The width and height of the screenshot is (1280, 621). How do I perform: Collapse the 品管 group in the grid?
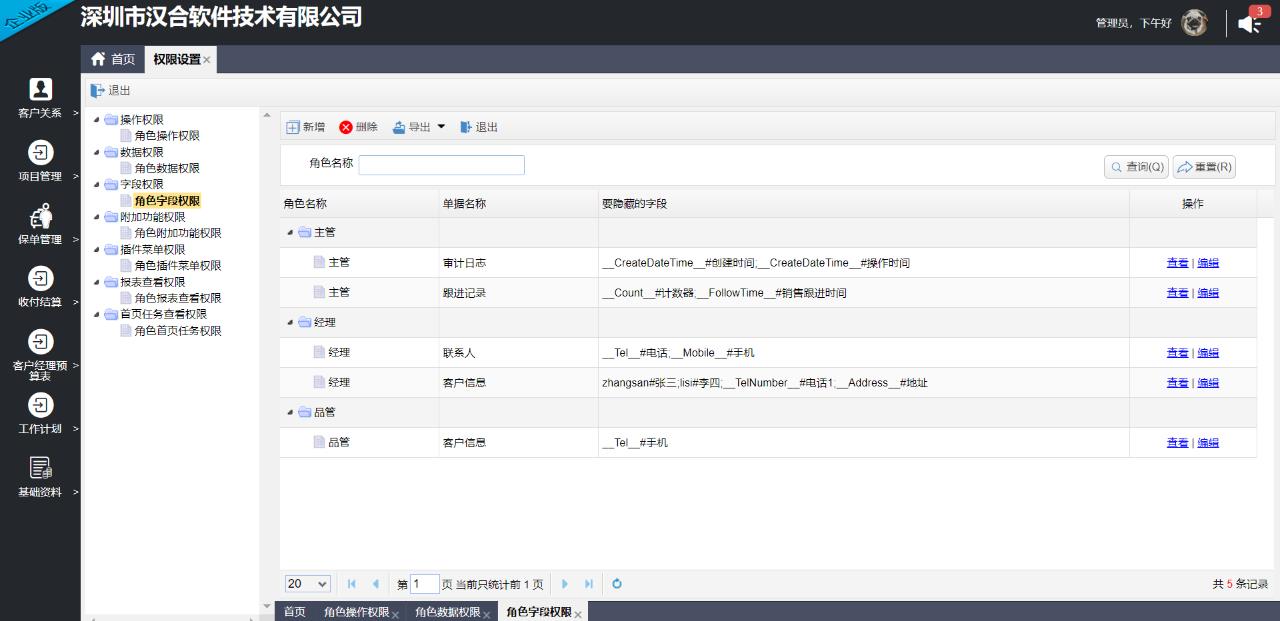tap(291, 413)
